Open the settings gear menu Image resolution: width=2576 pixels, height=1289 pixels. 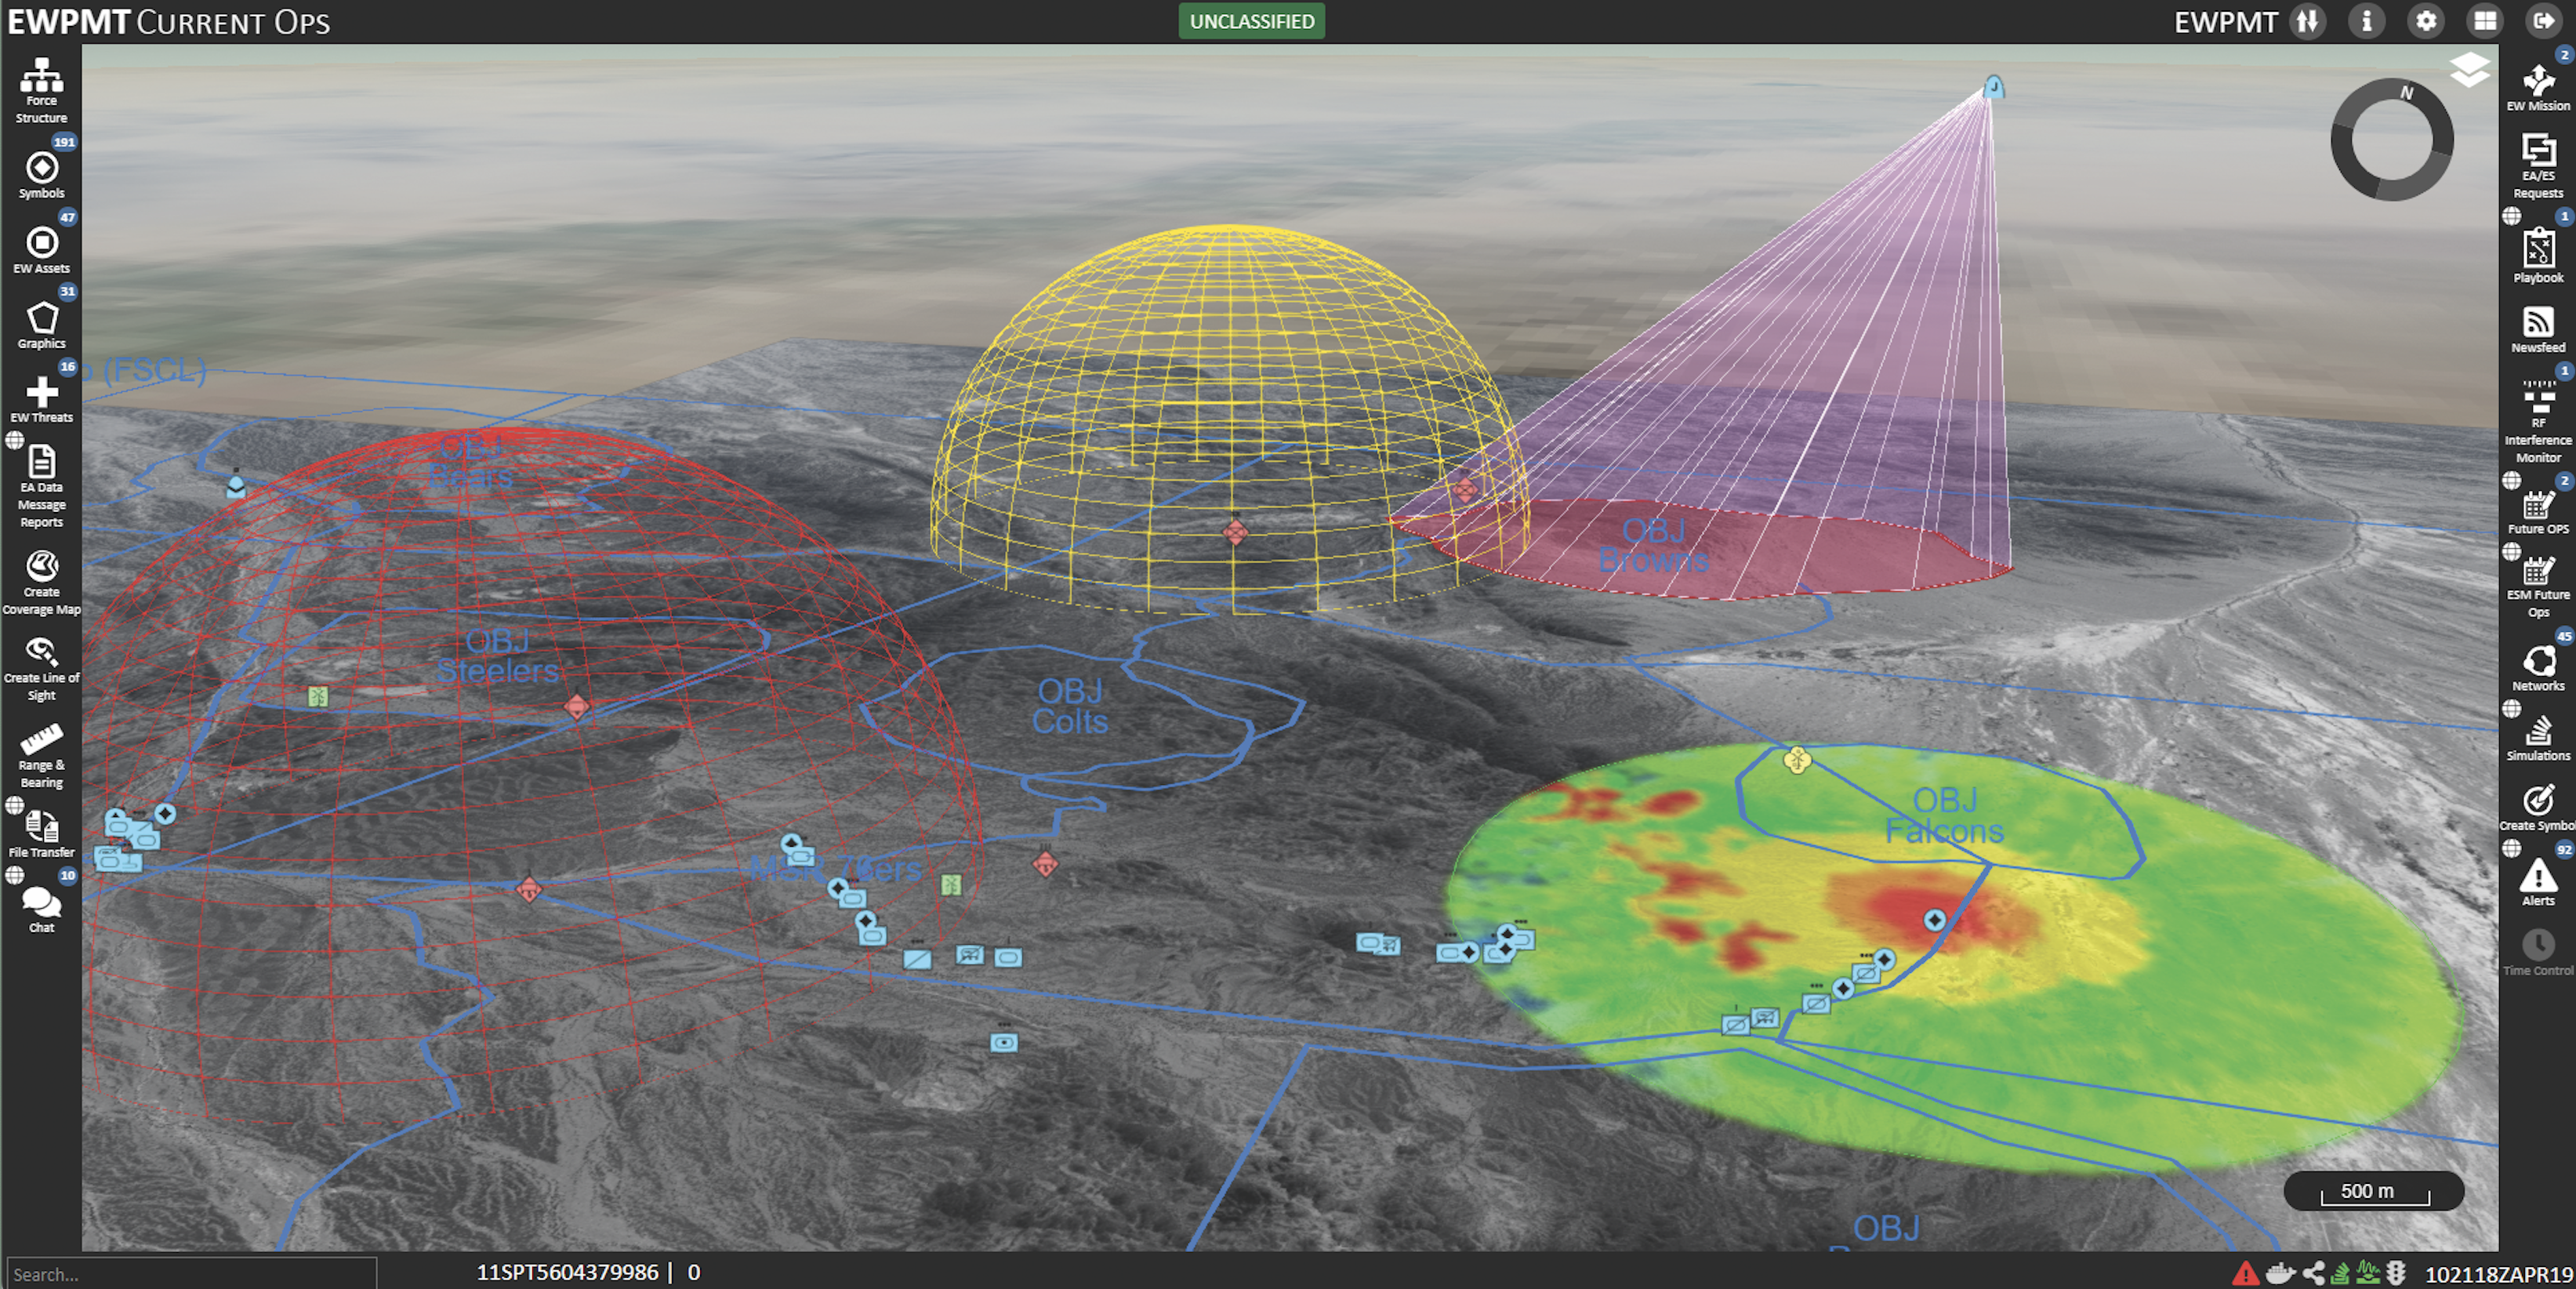click(x=2426, y=21)
